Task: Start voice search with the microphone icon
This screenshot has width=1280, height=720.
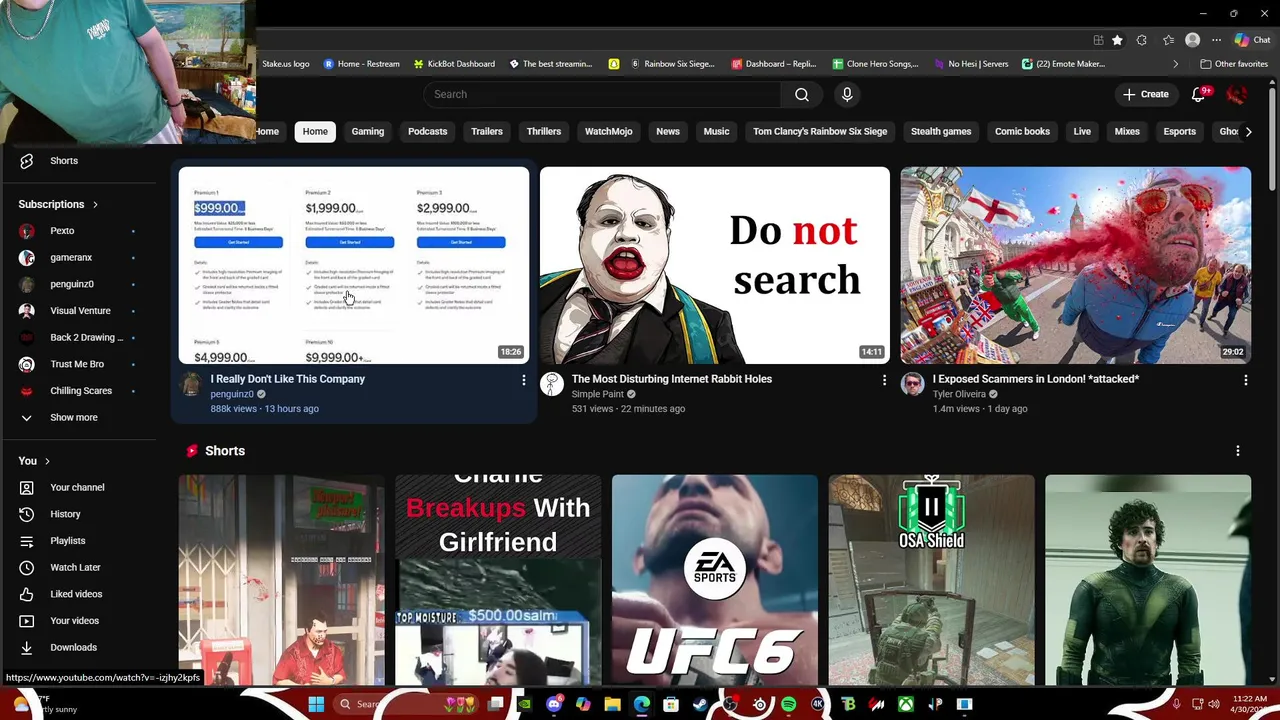Action: click(x=847, y=94)
